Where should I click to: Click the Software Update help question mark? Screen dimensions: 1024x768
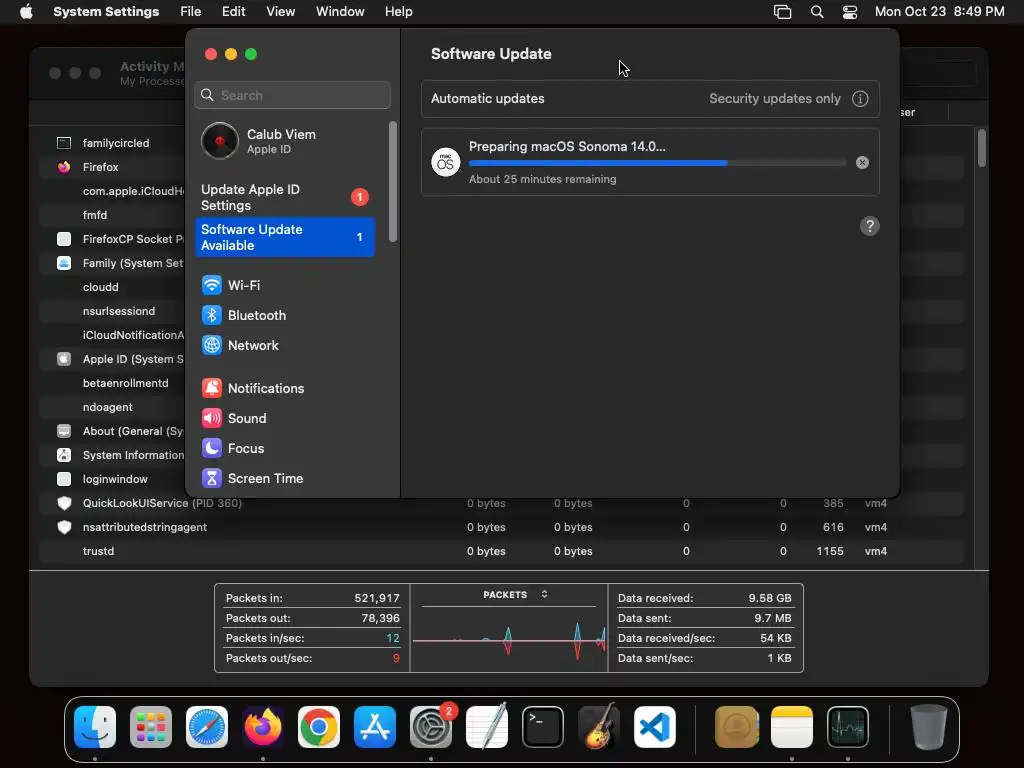869,226
